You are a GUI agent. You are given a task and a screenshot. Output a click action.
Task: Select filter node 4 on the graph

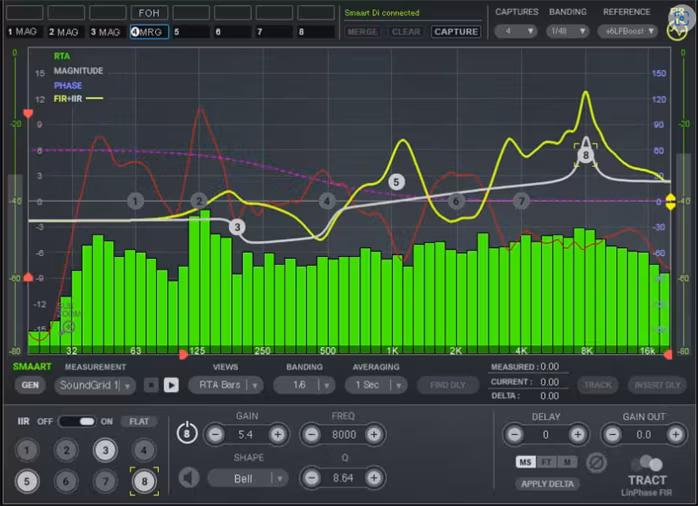pos(327,201)
